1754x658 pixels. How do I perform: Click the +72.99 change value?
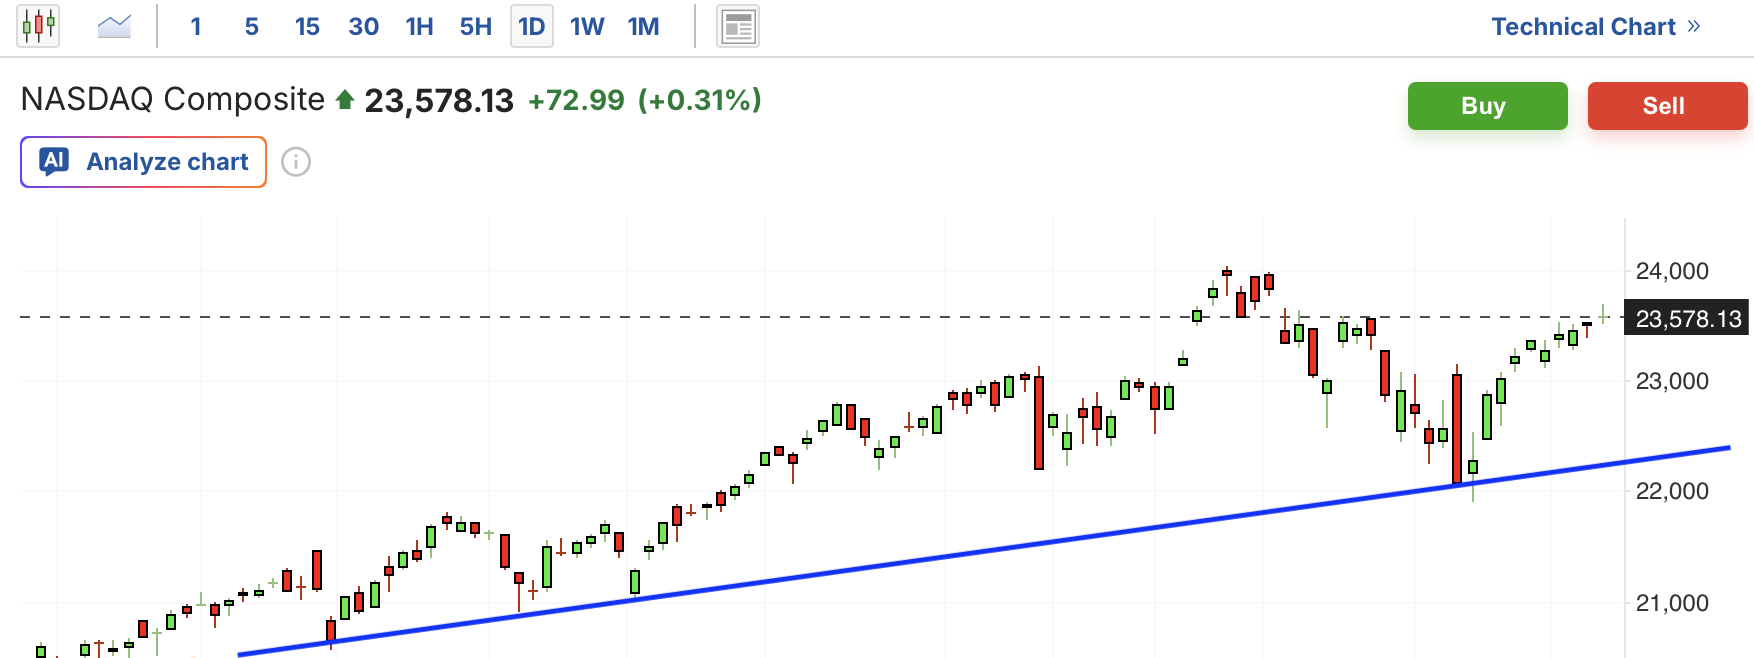click(x=576, y=100)
